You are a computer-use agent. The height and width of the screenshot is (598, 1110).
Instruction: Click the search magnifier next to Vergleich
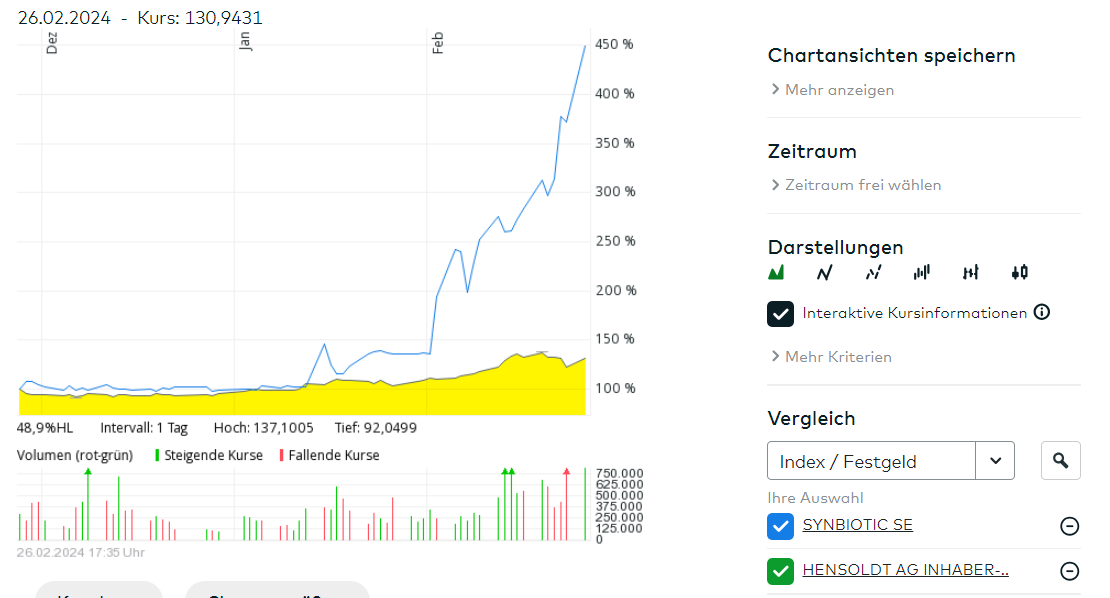tap(1061, 461)
